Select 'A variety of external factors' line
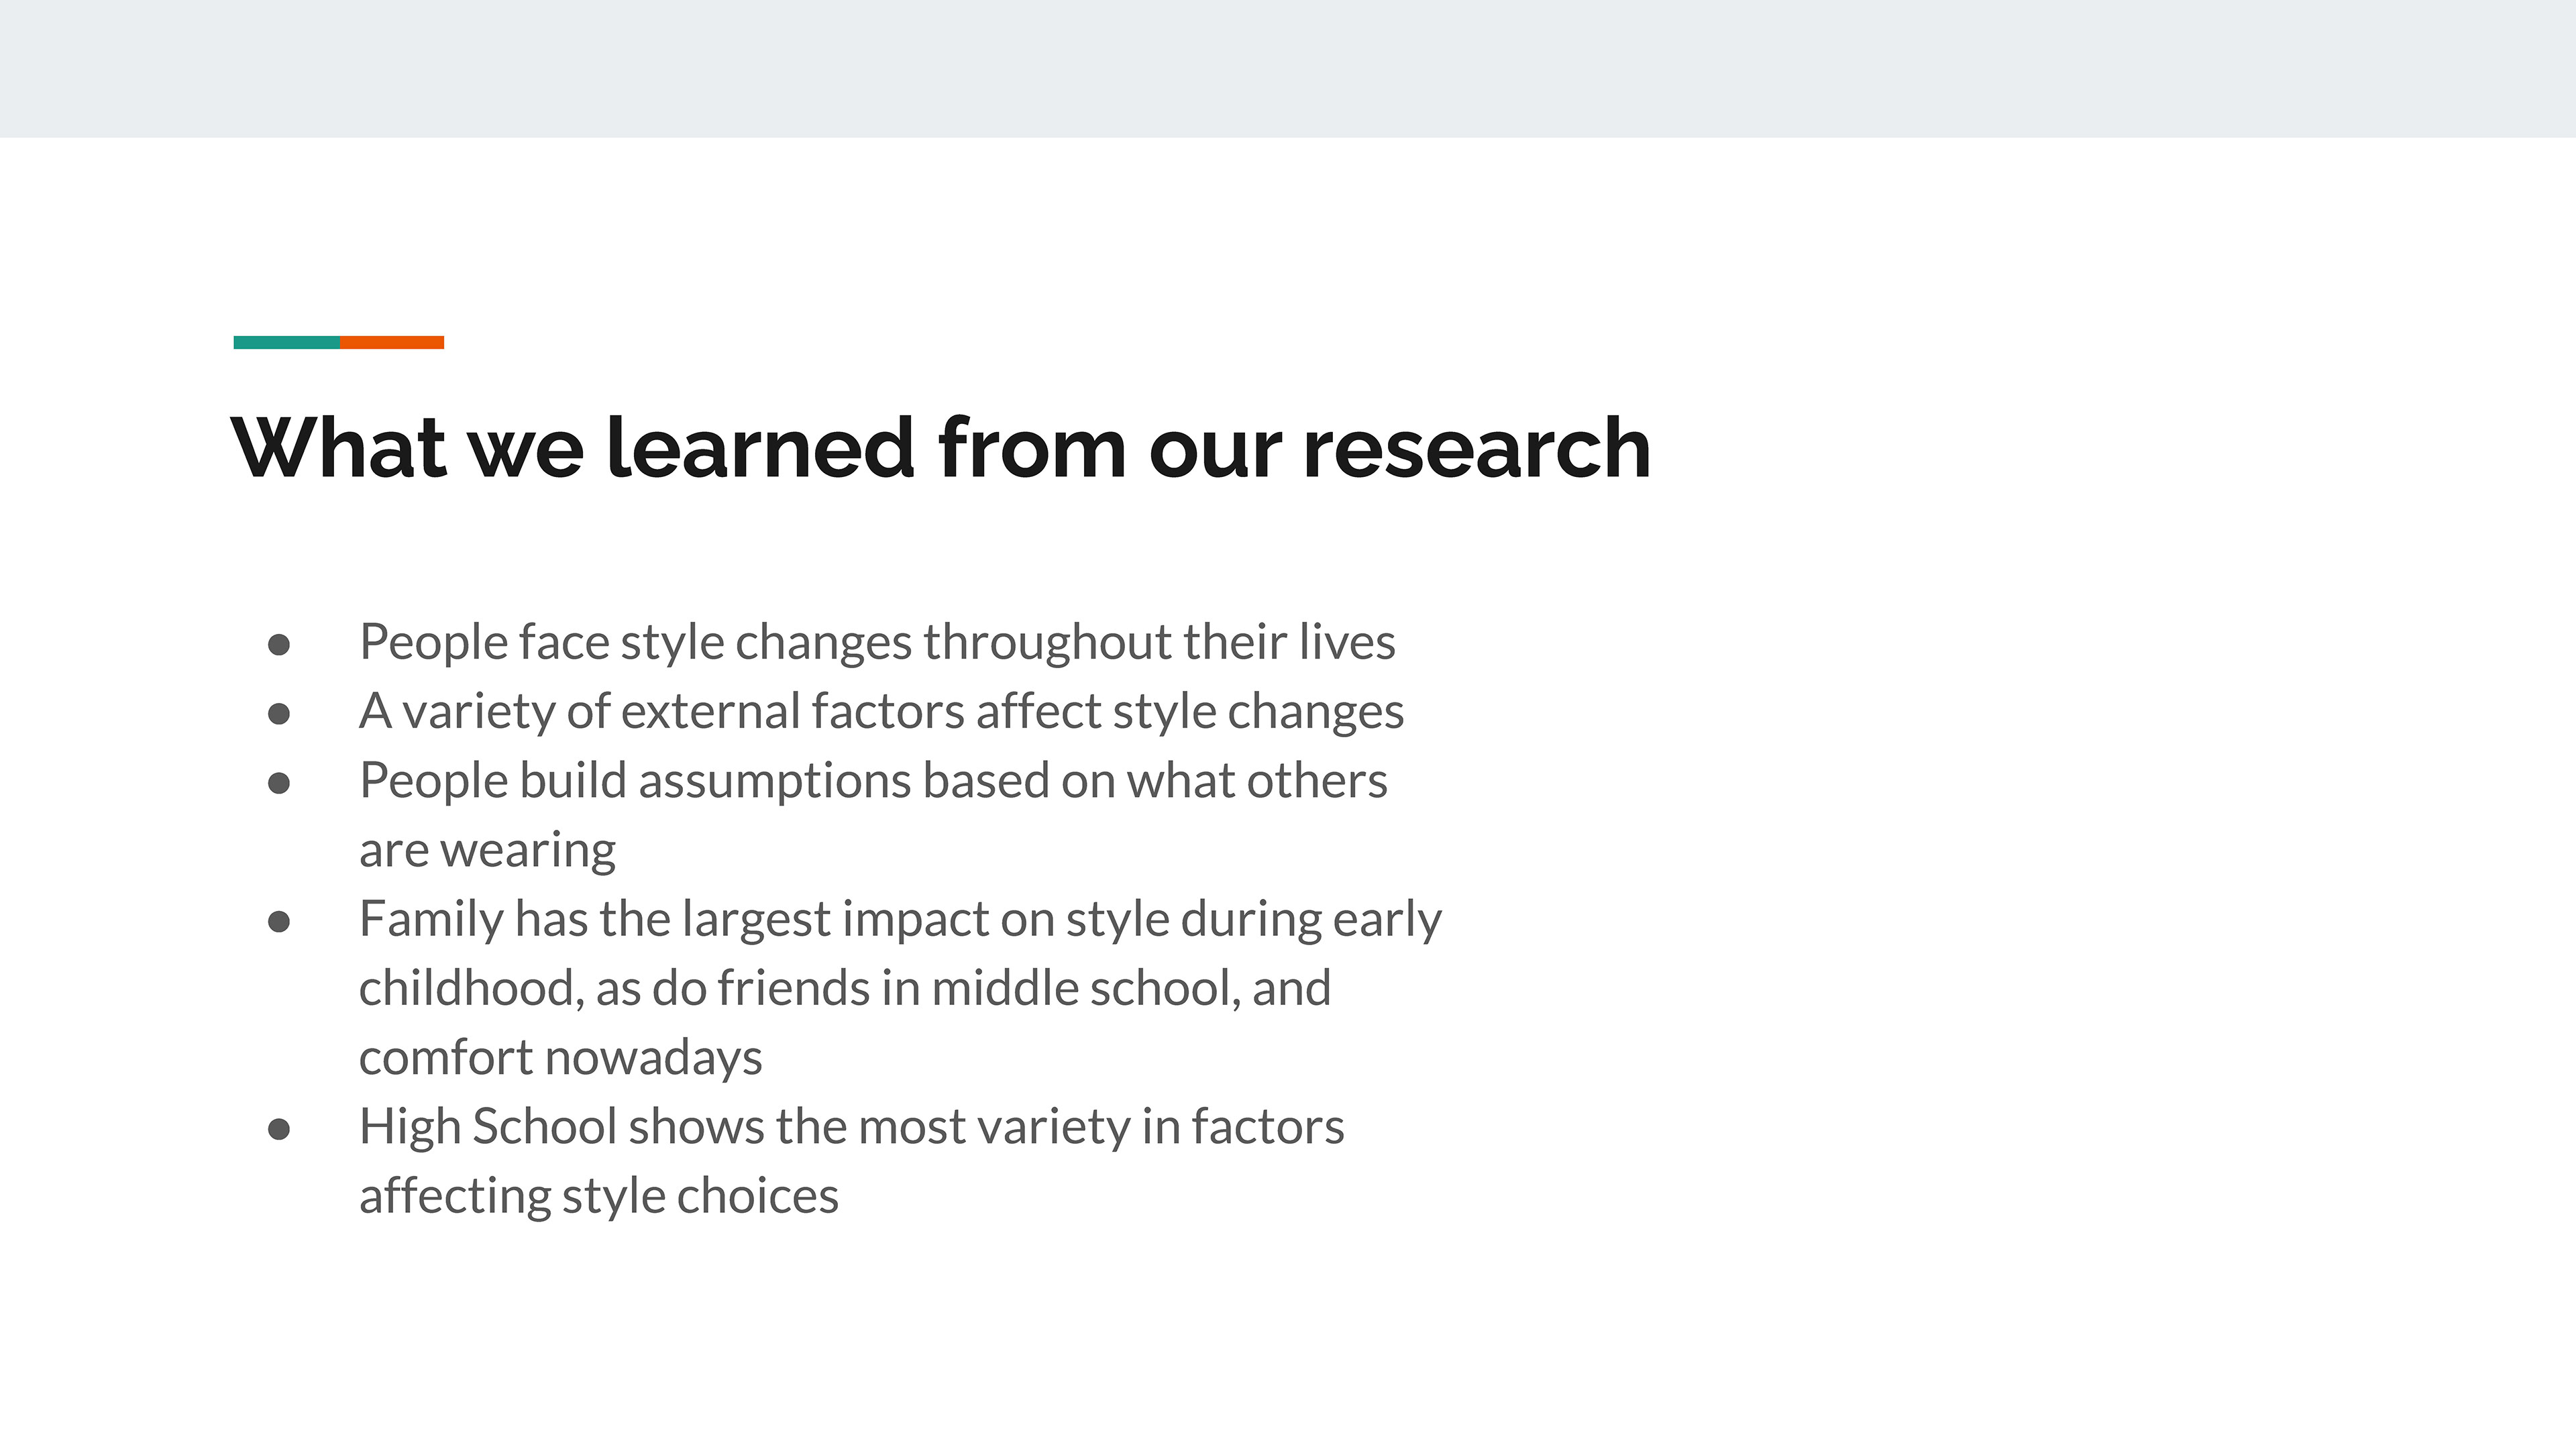The width and height of the screenshot is (2576, 1449). point(881,712)
